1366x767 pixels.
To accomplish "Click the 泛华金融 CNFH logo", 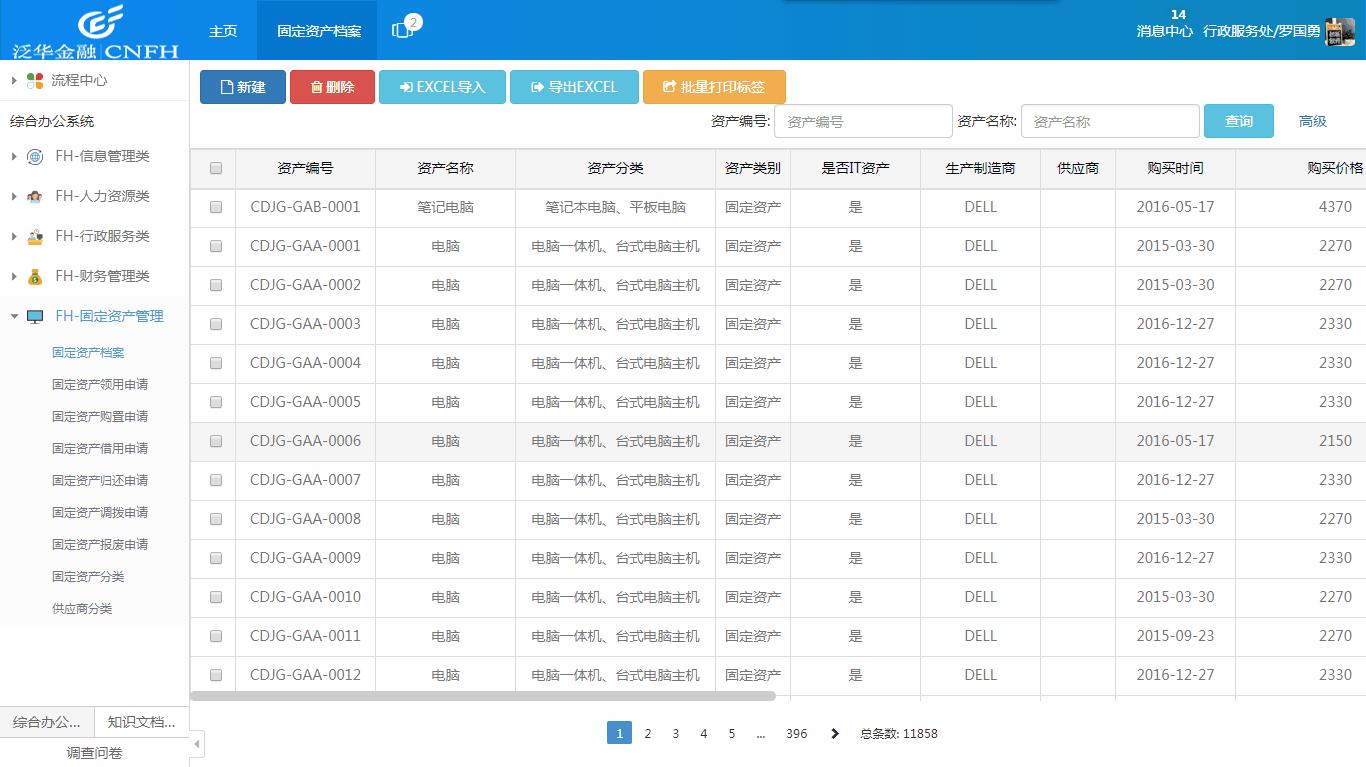I will click(x=93, y=29).
